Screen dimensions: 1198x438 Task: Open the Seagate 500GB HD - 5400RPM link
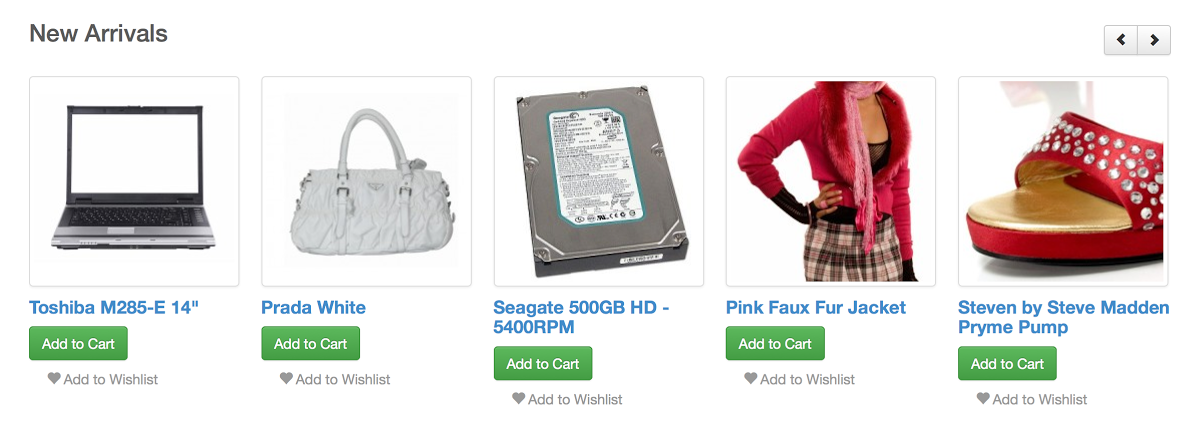[x=581, y=317]
